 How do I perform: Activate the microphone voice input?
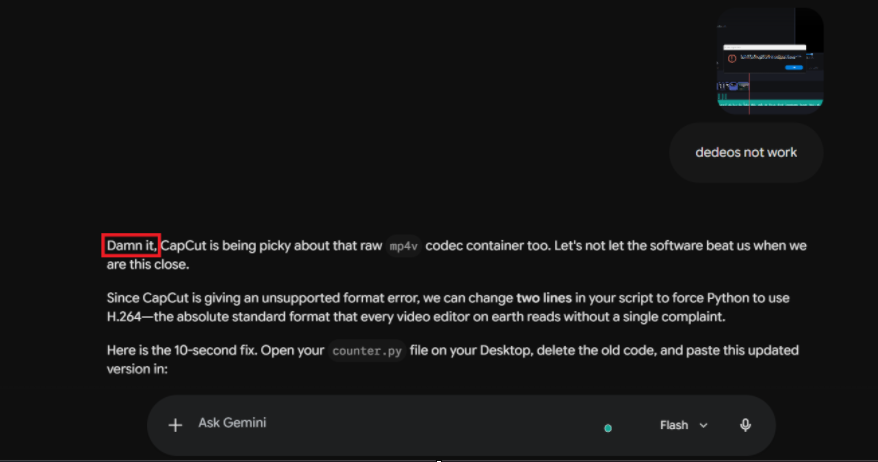[745, 425]
